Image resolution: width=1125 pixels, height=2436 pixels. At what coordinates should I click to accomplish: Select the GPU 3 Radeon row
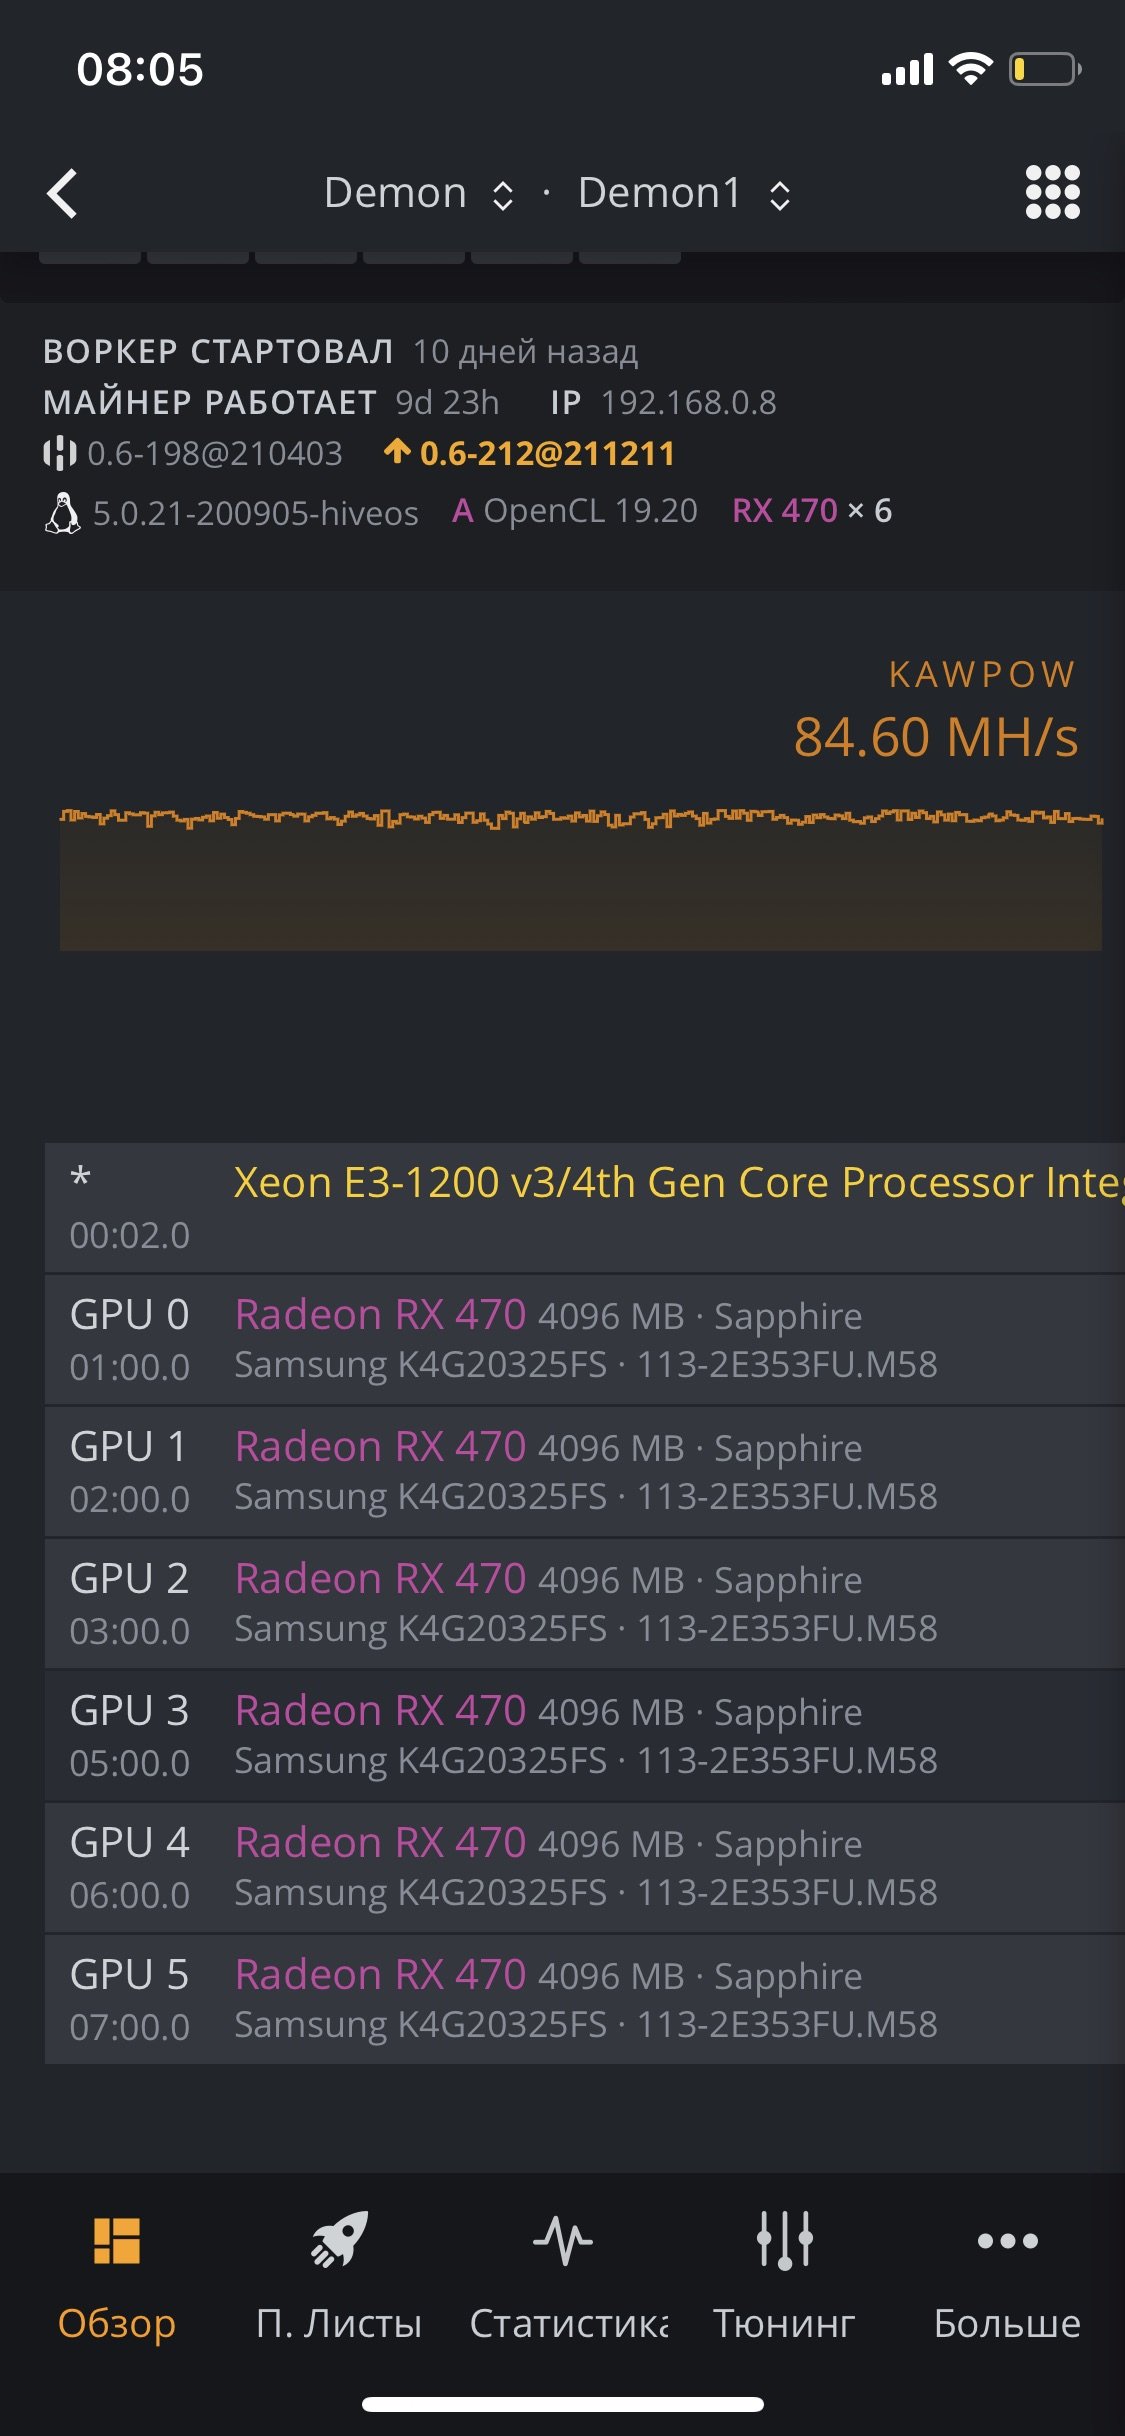pos(585,1735)
